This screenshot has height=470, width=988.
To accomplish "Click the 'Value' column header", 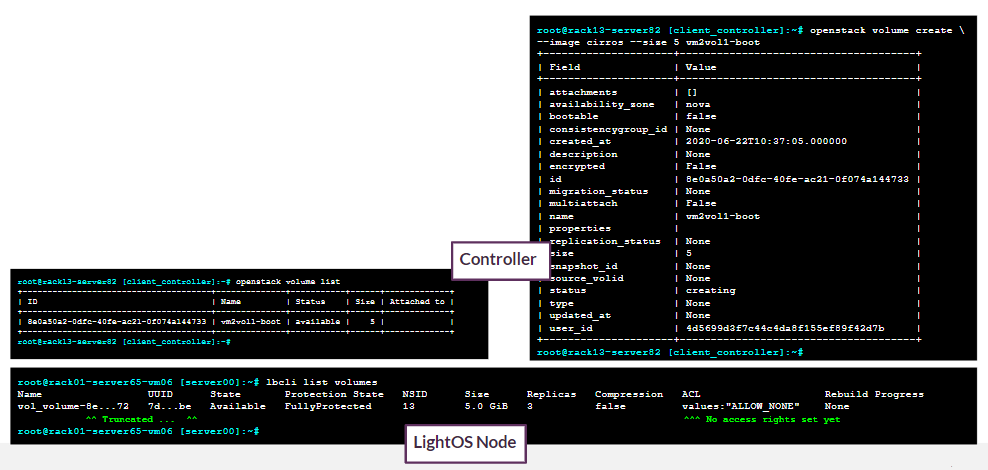I will click(701, 67).
